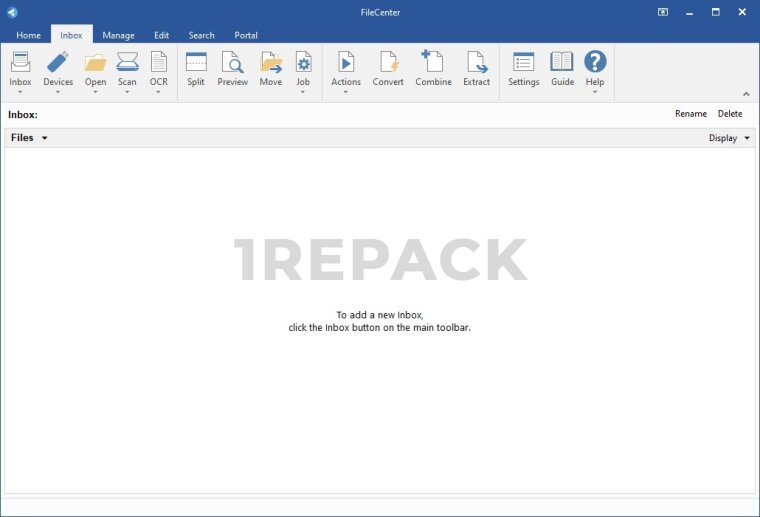Select the Combine files icon

point(433,63)
